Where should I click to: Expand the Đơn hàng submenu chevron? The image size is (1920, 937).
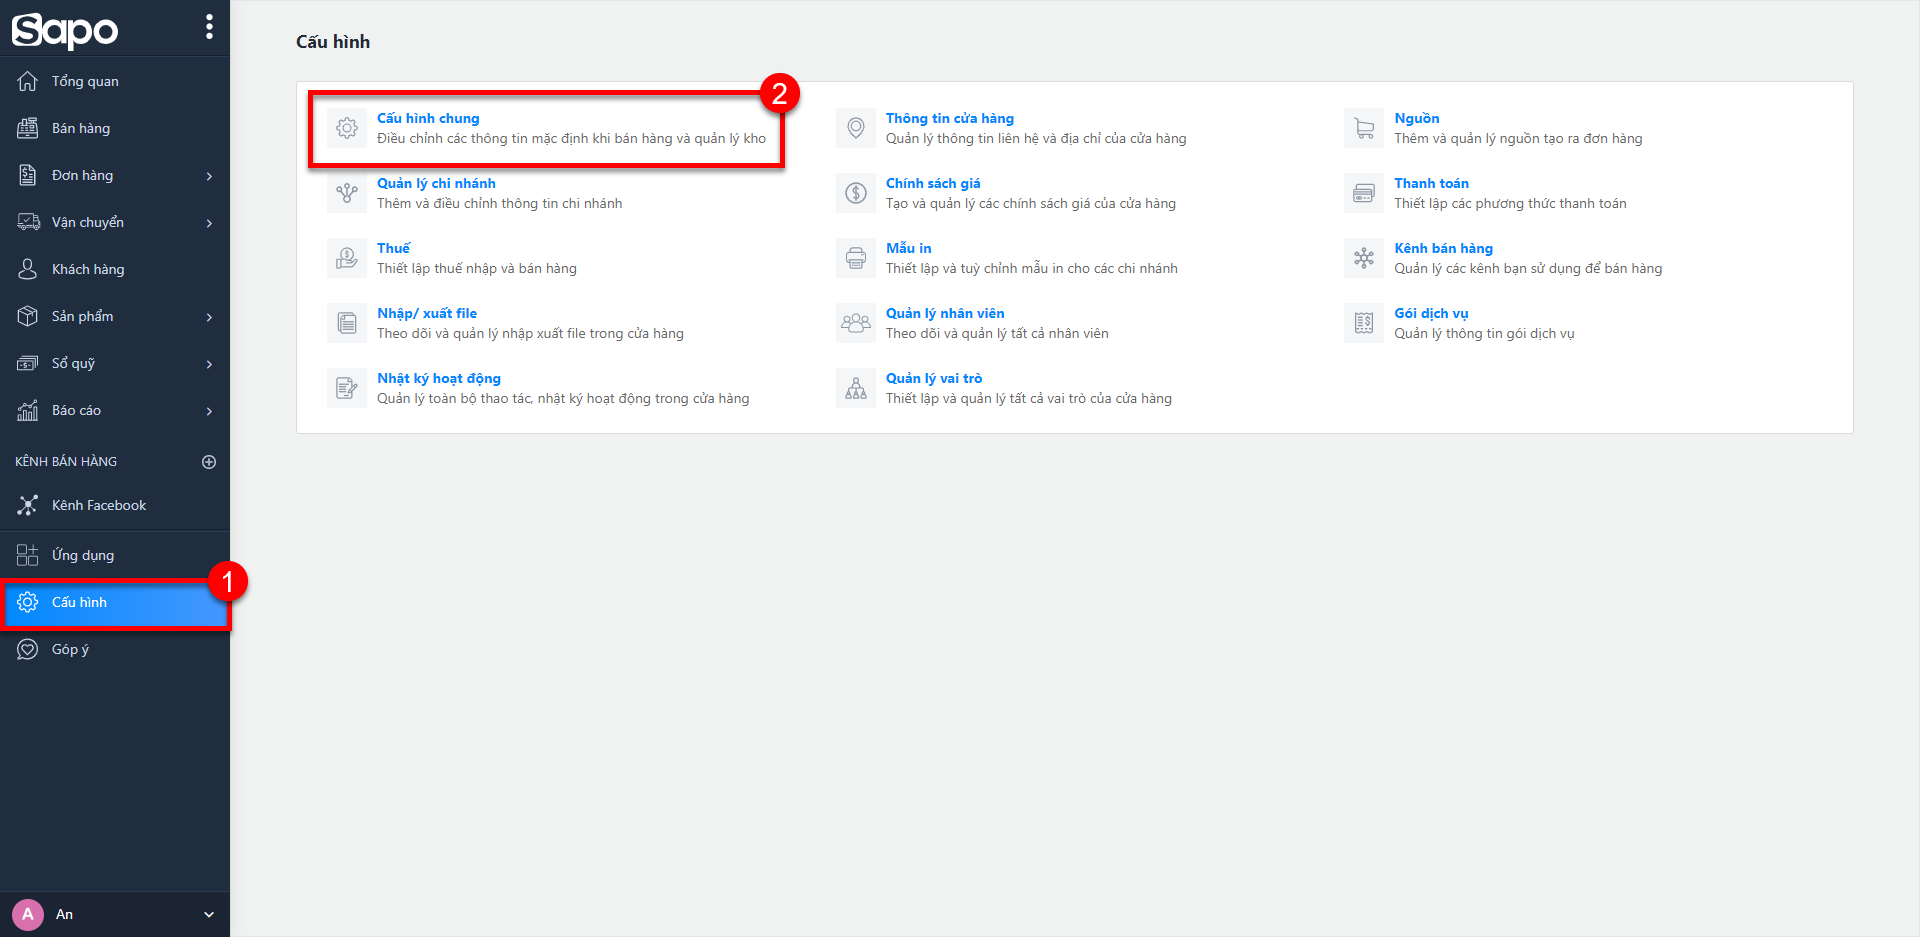pyautogui.click(x=209, y=176)
